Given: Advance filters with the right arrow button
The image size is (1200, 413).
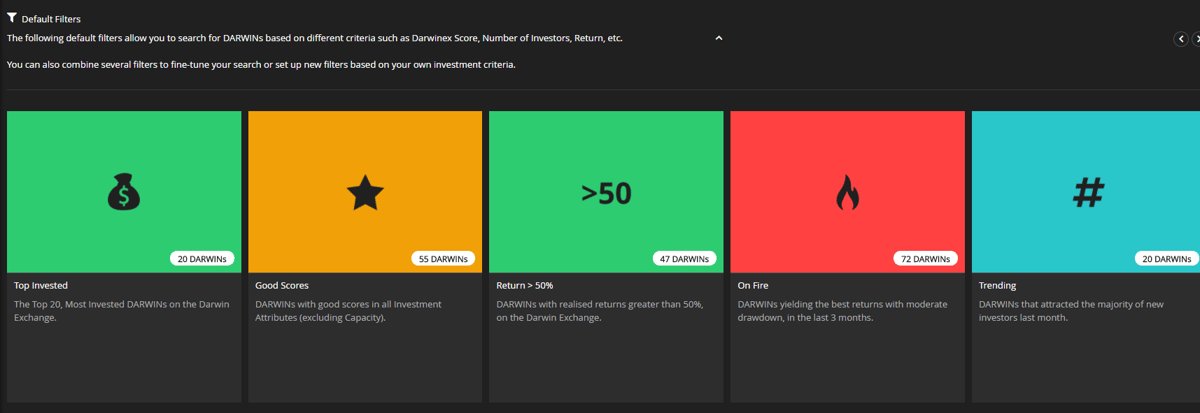Looking at the screenshot, I should click(x=1196, y=38).
